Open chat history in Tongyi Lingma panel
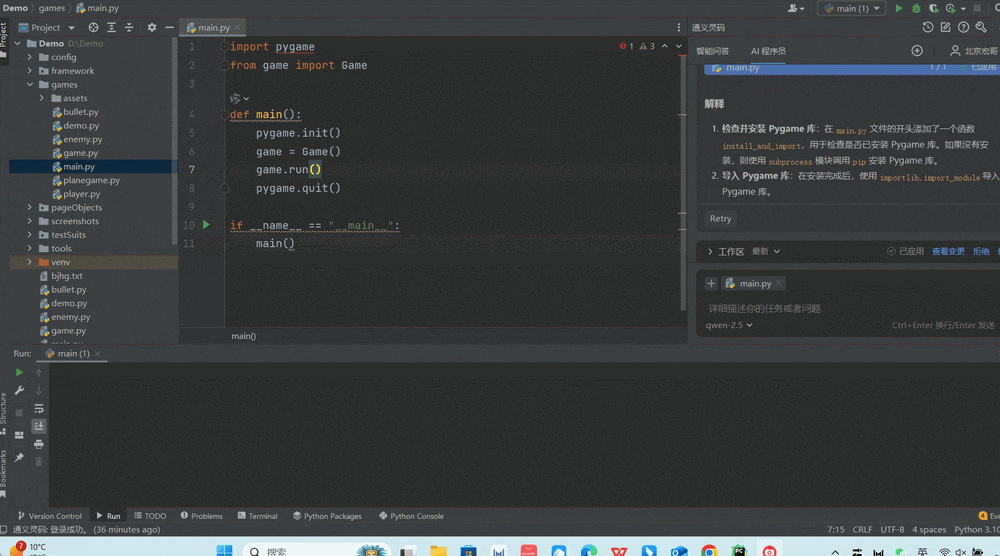The image size is (1000, 556). 928,28
